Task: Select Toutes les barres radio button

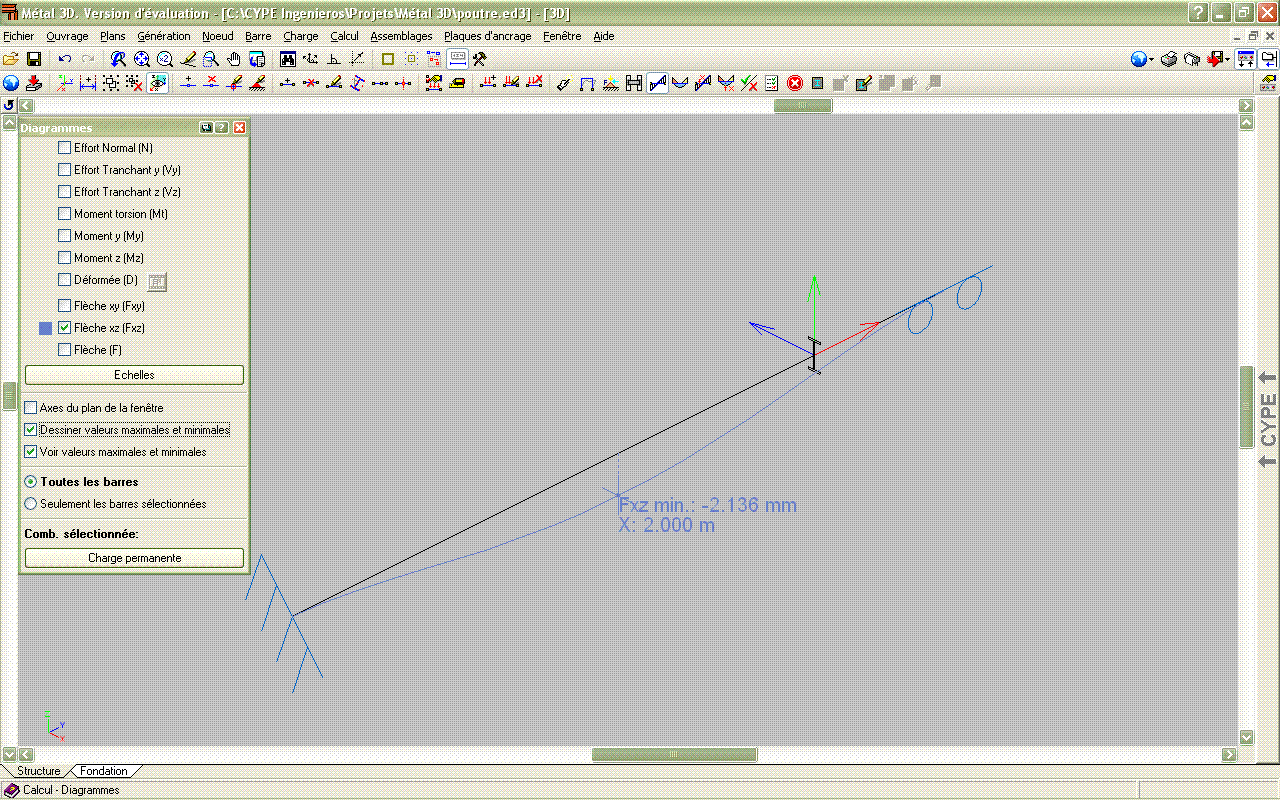Action: point(31,482)
